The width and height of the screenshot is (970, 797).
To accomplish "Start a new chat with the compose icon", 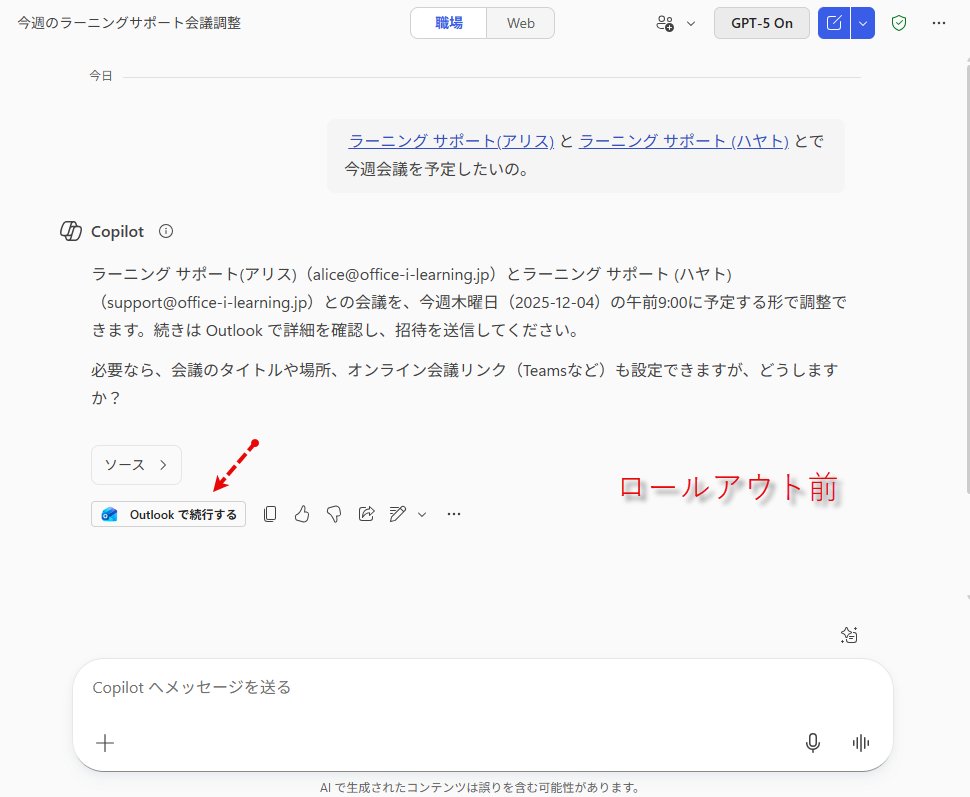I will click(836, 22).
